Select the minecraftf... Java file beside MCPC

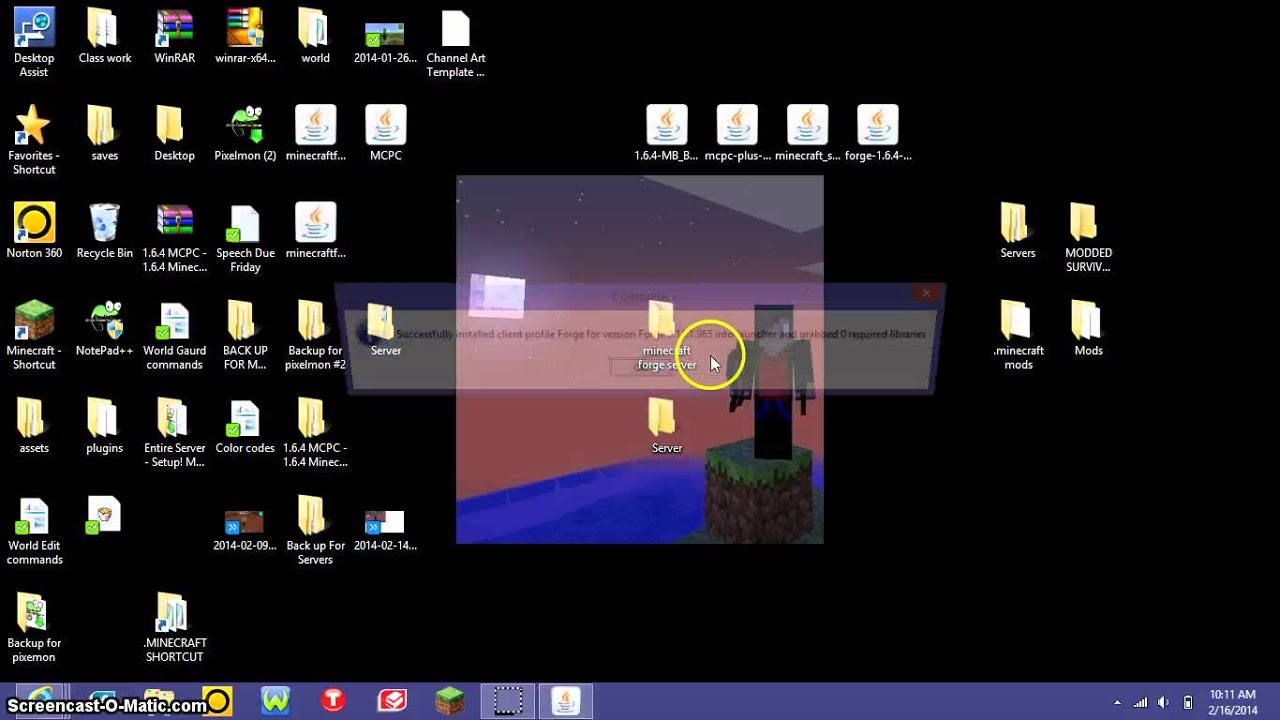[315, 134]
